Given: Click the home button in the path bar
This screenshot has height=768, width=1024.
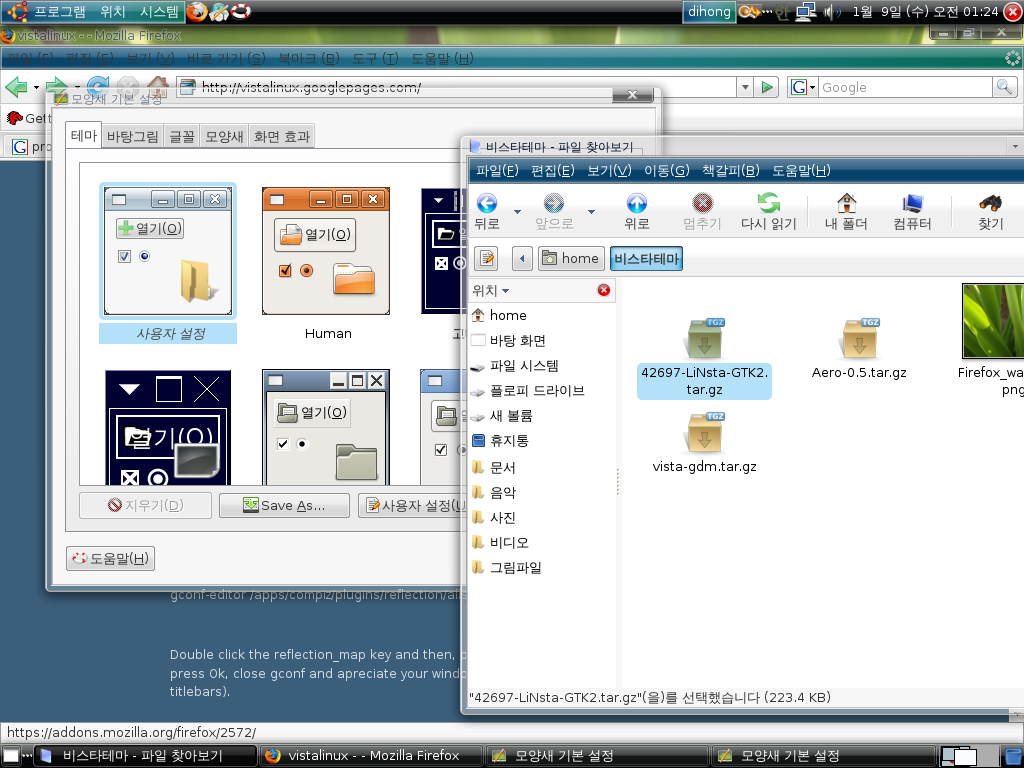Looking at the screenshot, I should pos(571,259).
